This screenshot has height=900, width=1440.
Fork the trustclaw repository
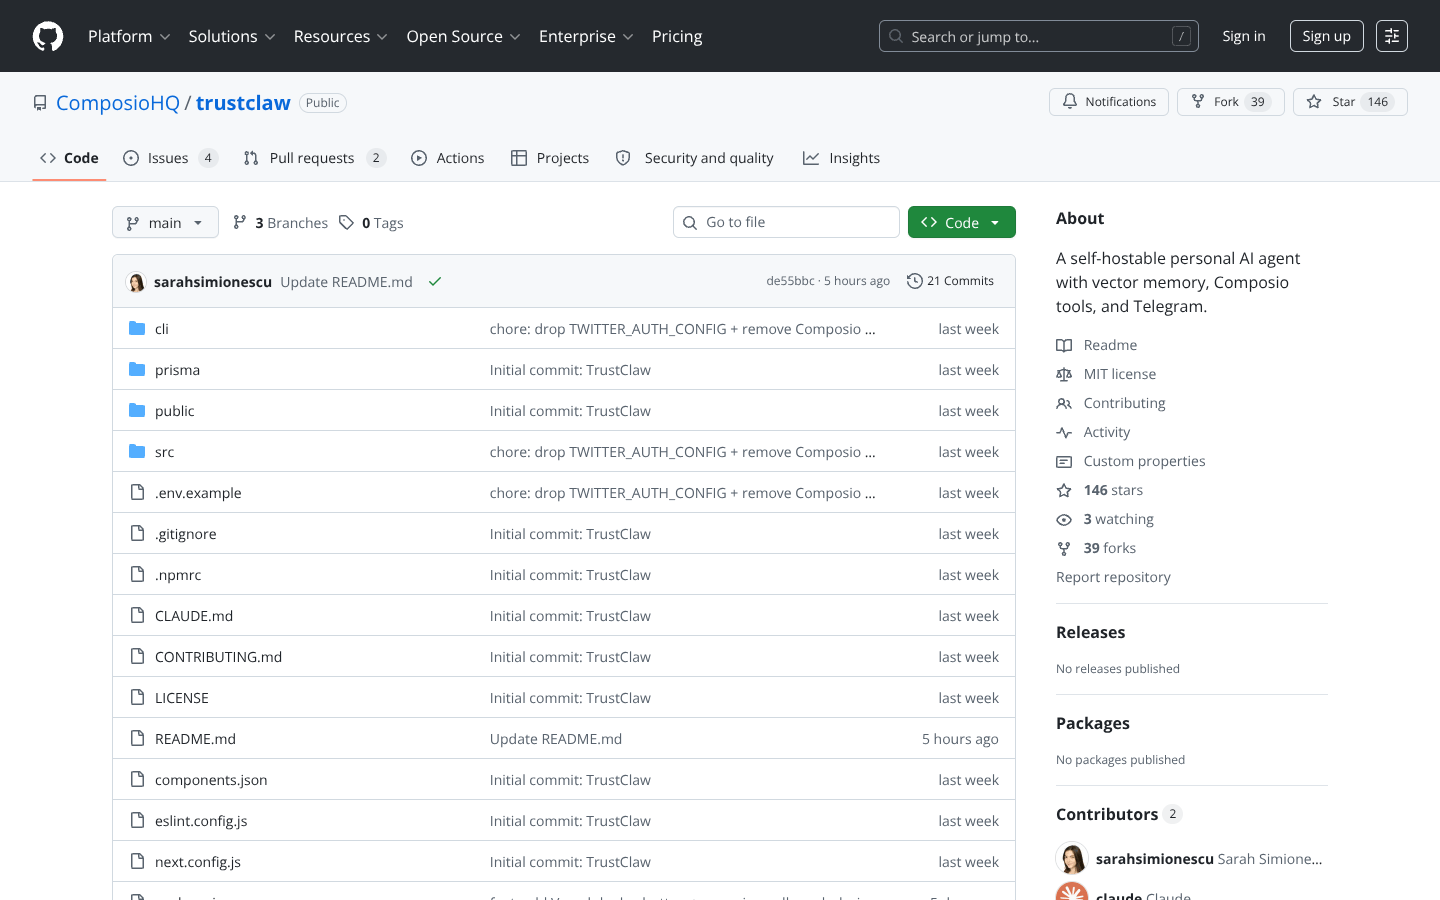[1231, 102]
